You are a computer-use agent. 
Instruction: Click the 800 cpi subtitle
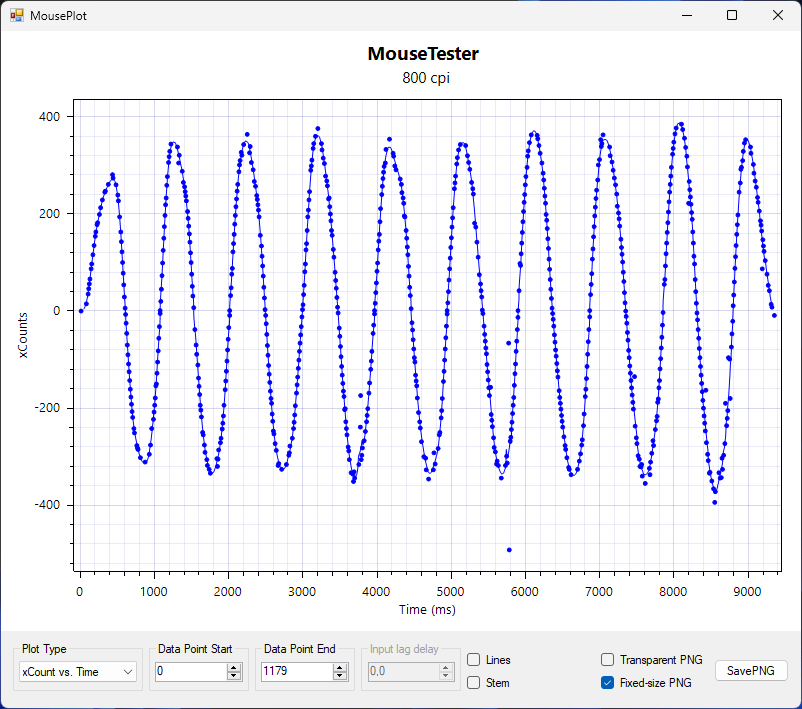[x=426, y=78]
